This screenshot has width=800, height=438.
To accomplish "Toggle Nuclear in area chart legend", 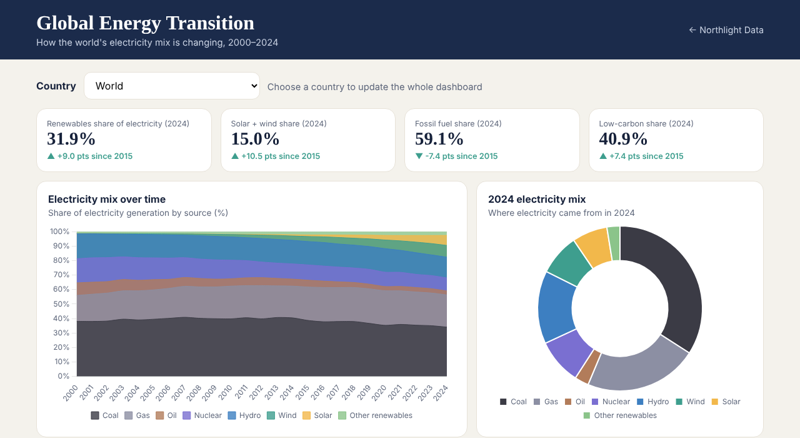I will (202, 416).
